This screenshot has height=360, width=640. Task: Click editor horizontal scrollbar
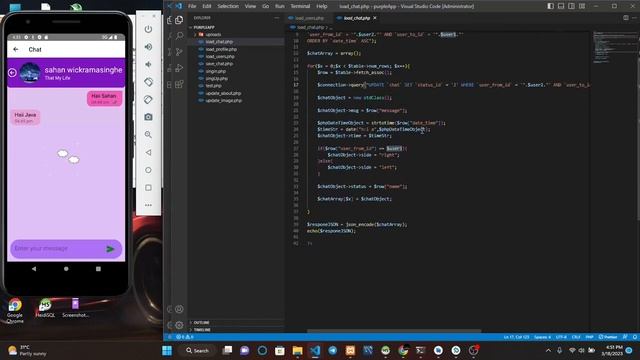[x=394, y=331]
